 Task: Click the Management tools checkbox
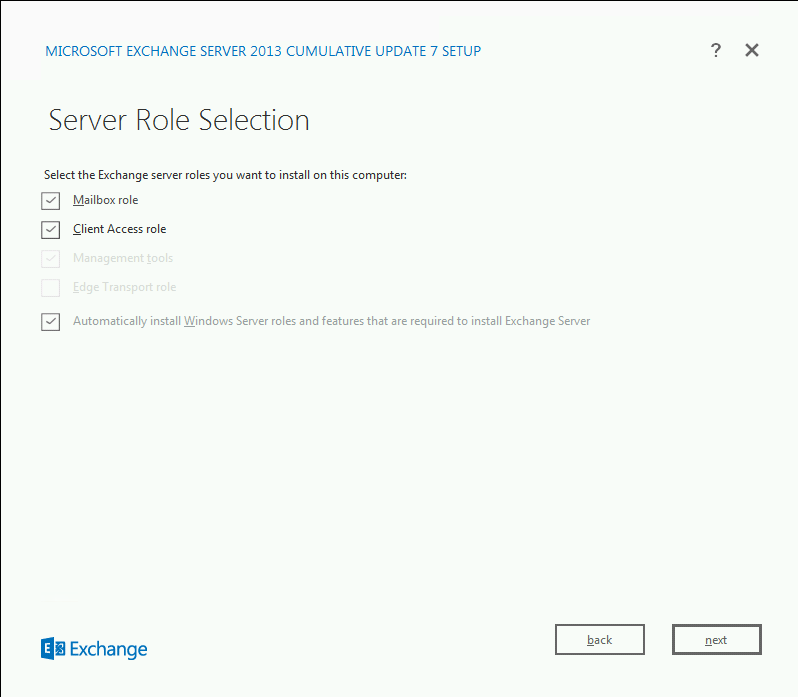coord(50,258)
